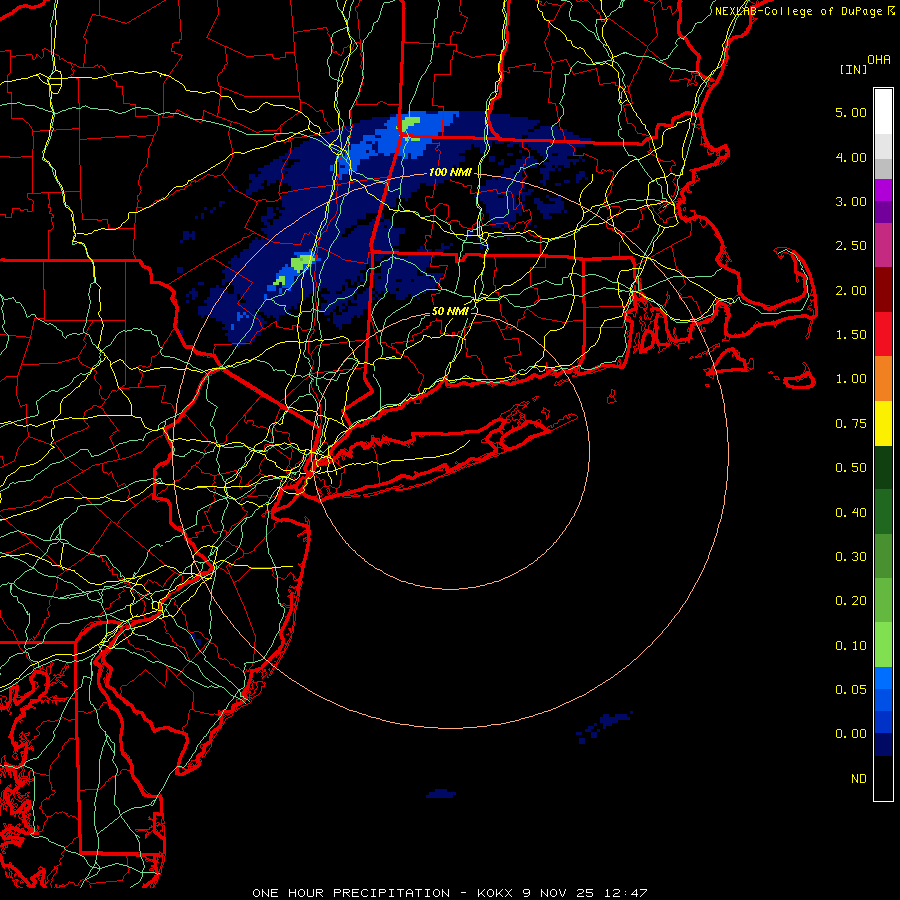Click the 0.75 legend value

point(851,424)
